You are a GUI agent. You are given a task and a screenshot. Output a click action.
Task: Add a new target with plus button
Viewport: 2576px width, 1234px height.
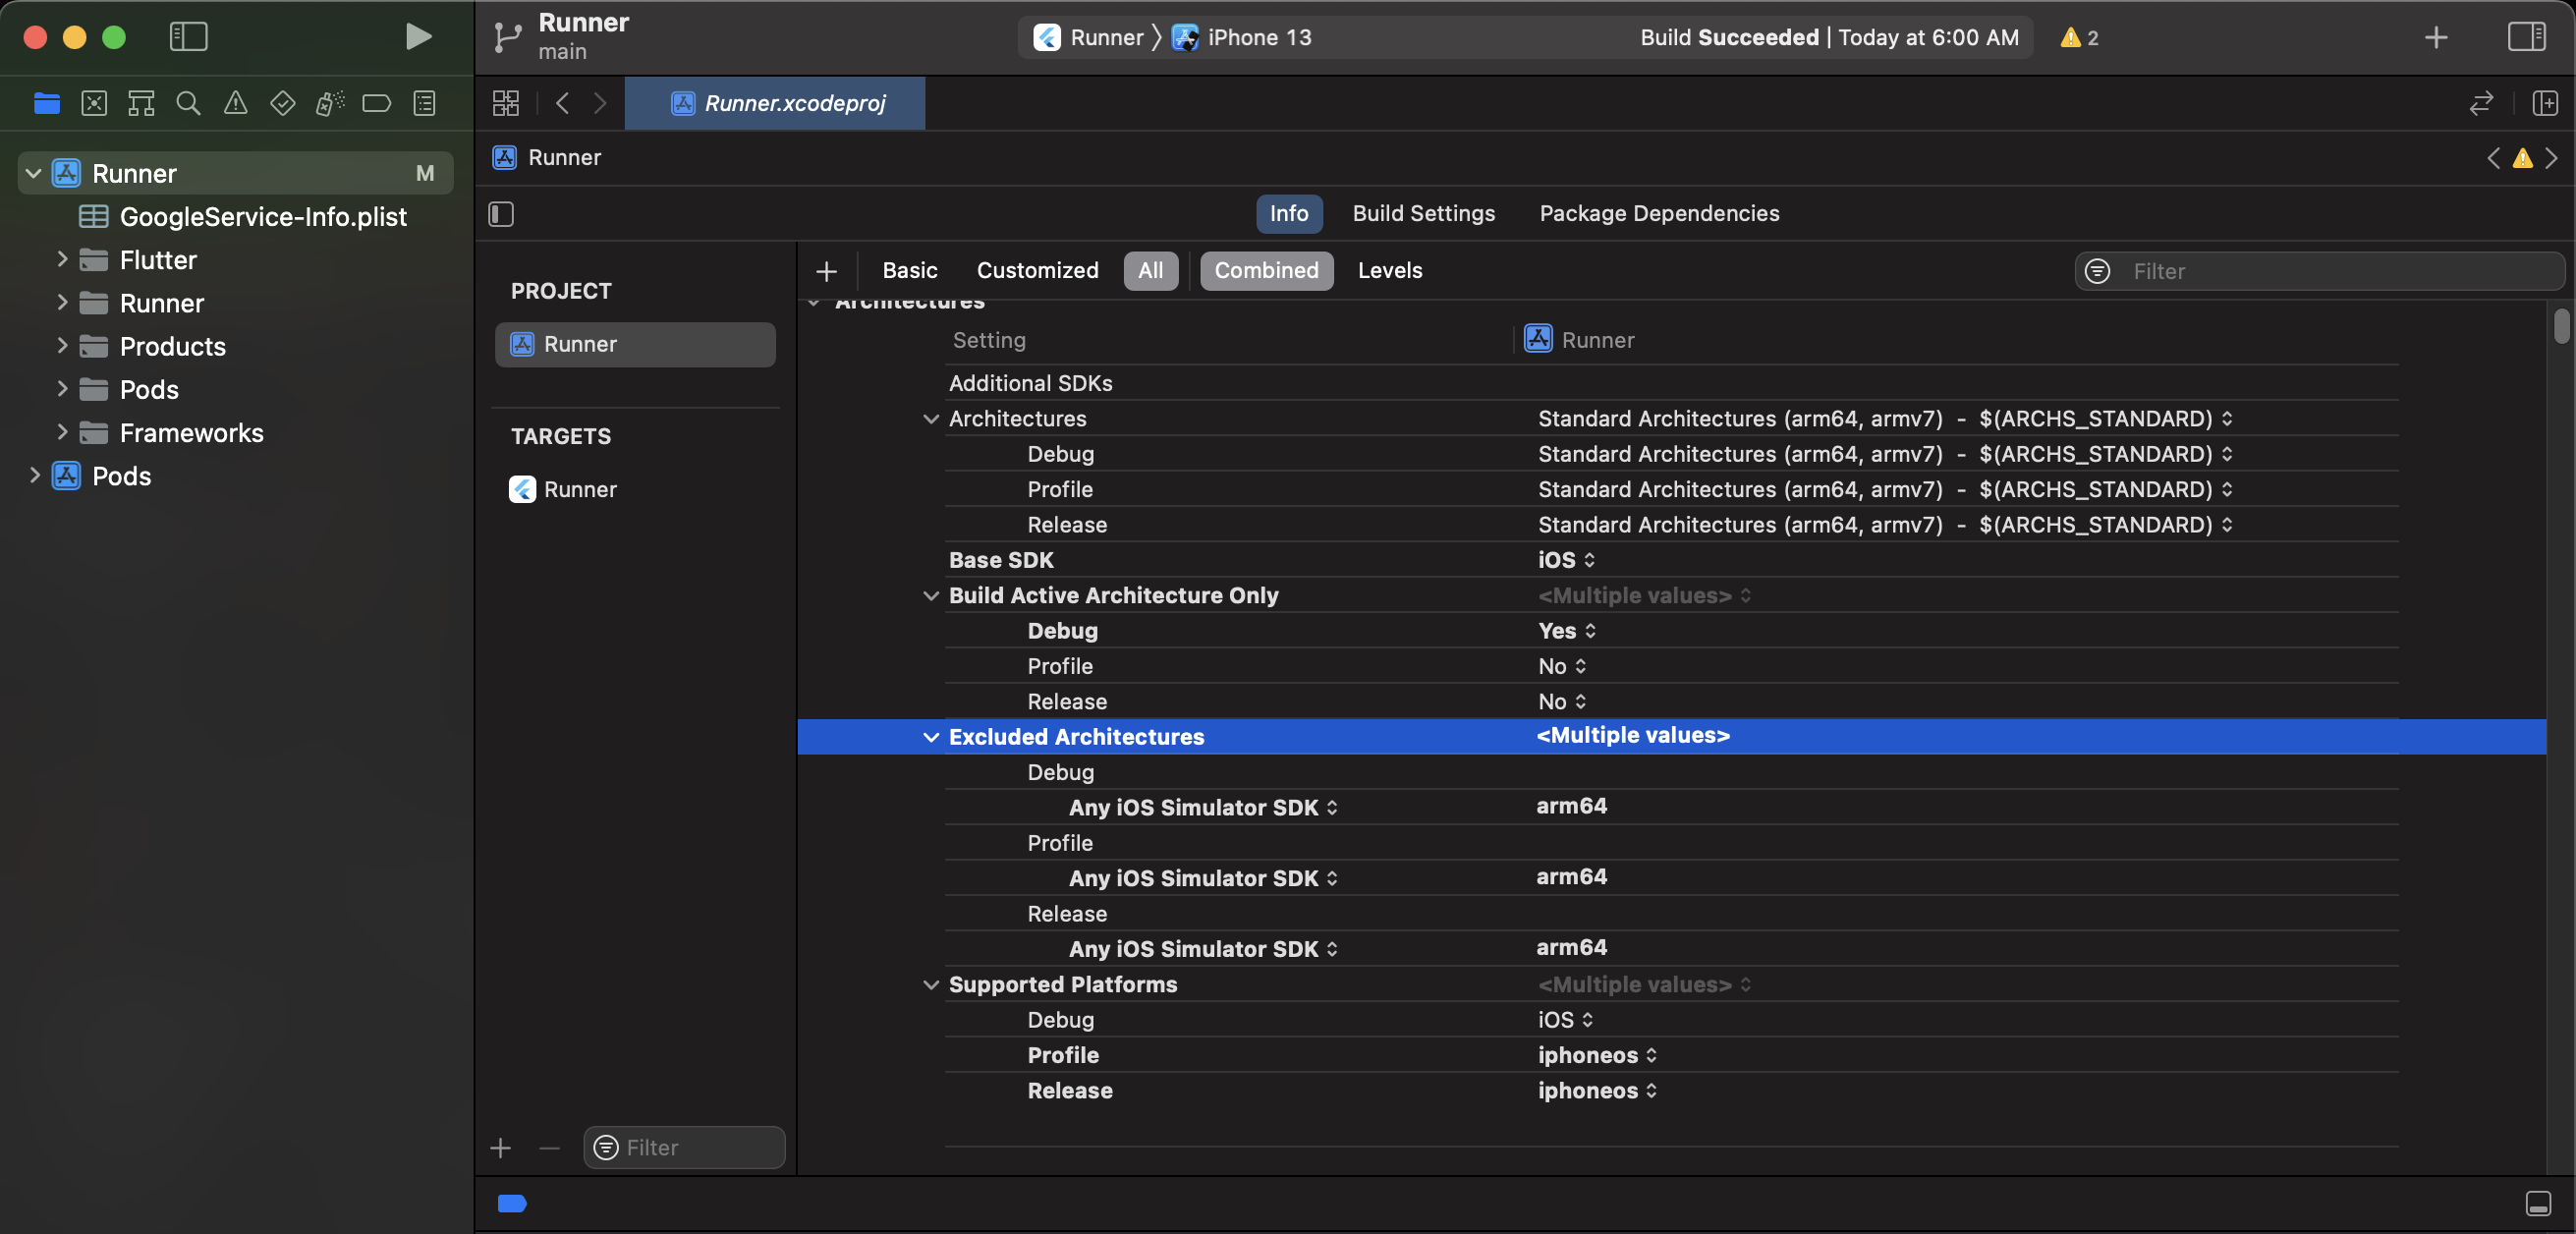click(501, 1148)
